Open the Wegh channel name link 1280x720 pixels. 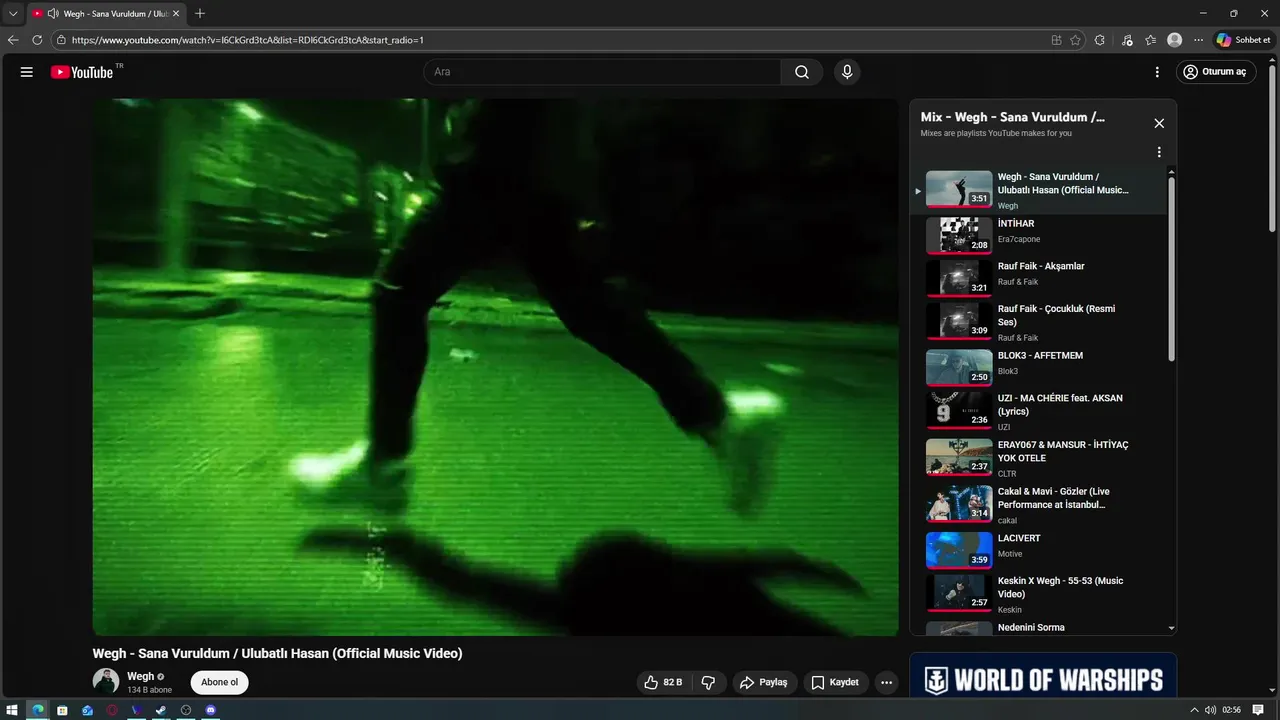141,676
